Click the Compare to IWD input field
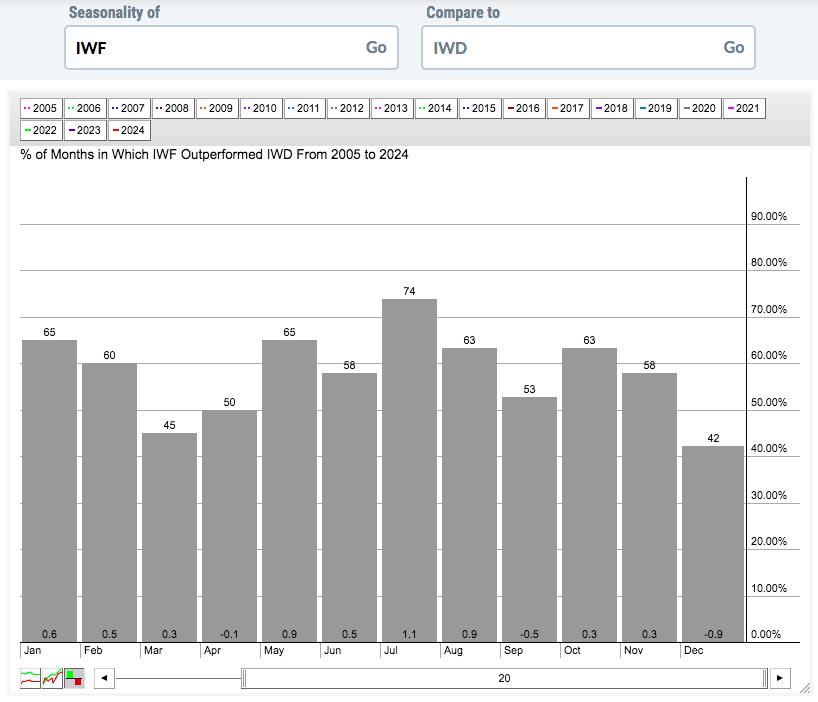This screenshot has width=818, height=702. tap(572, 47)
